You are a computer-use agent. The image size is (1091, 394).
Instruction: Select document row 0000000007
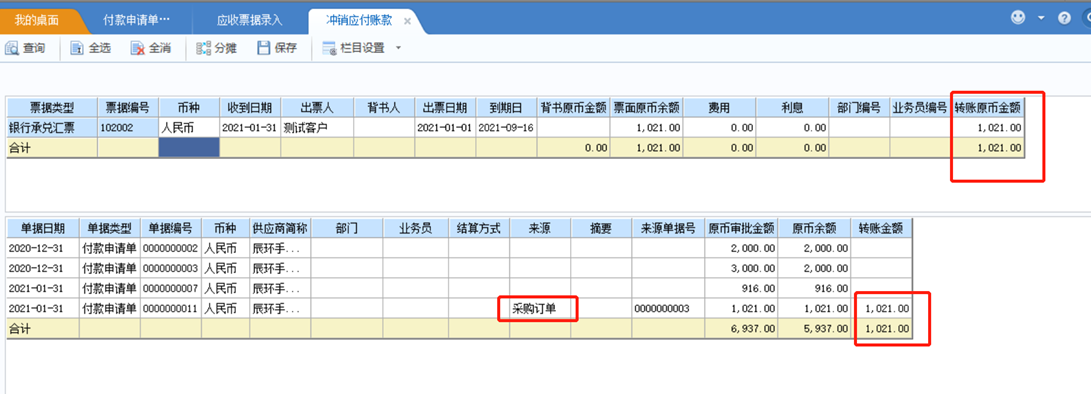459,288
